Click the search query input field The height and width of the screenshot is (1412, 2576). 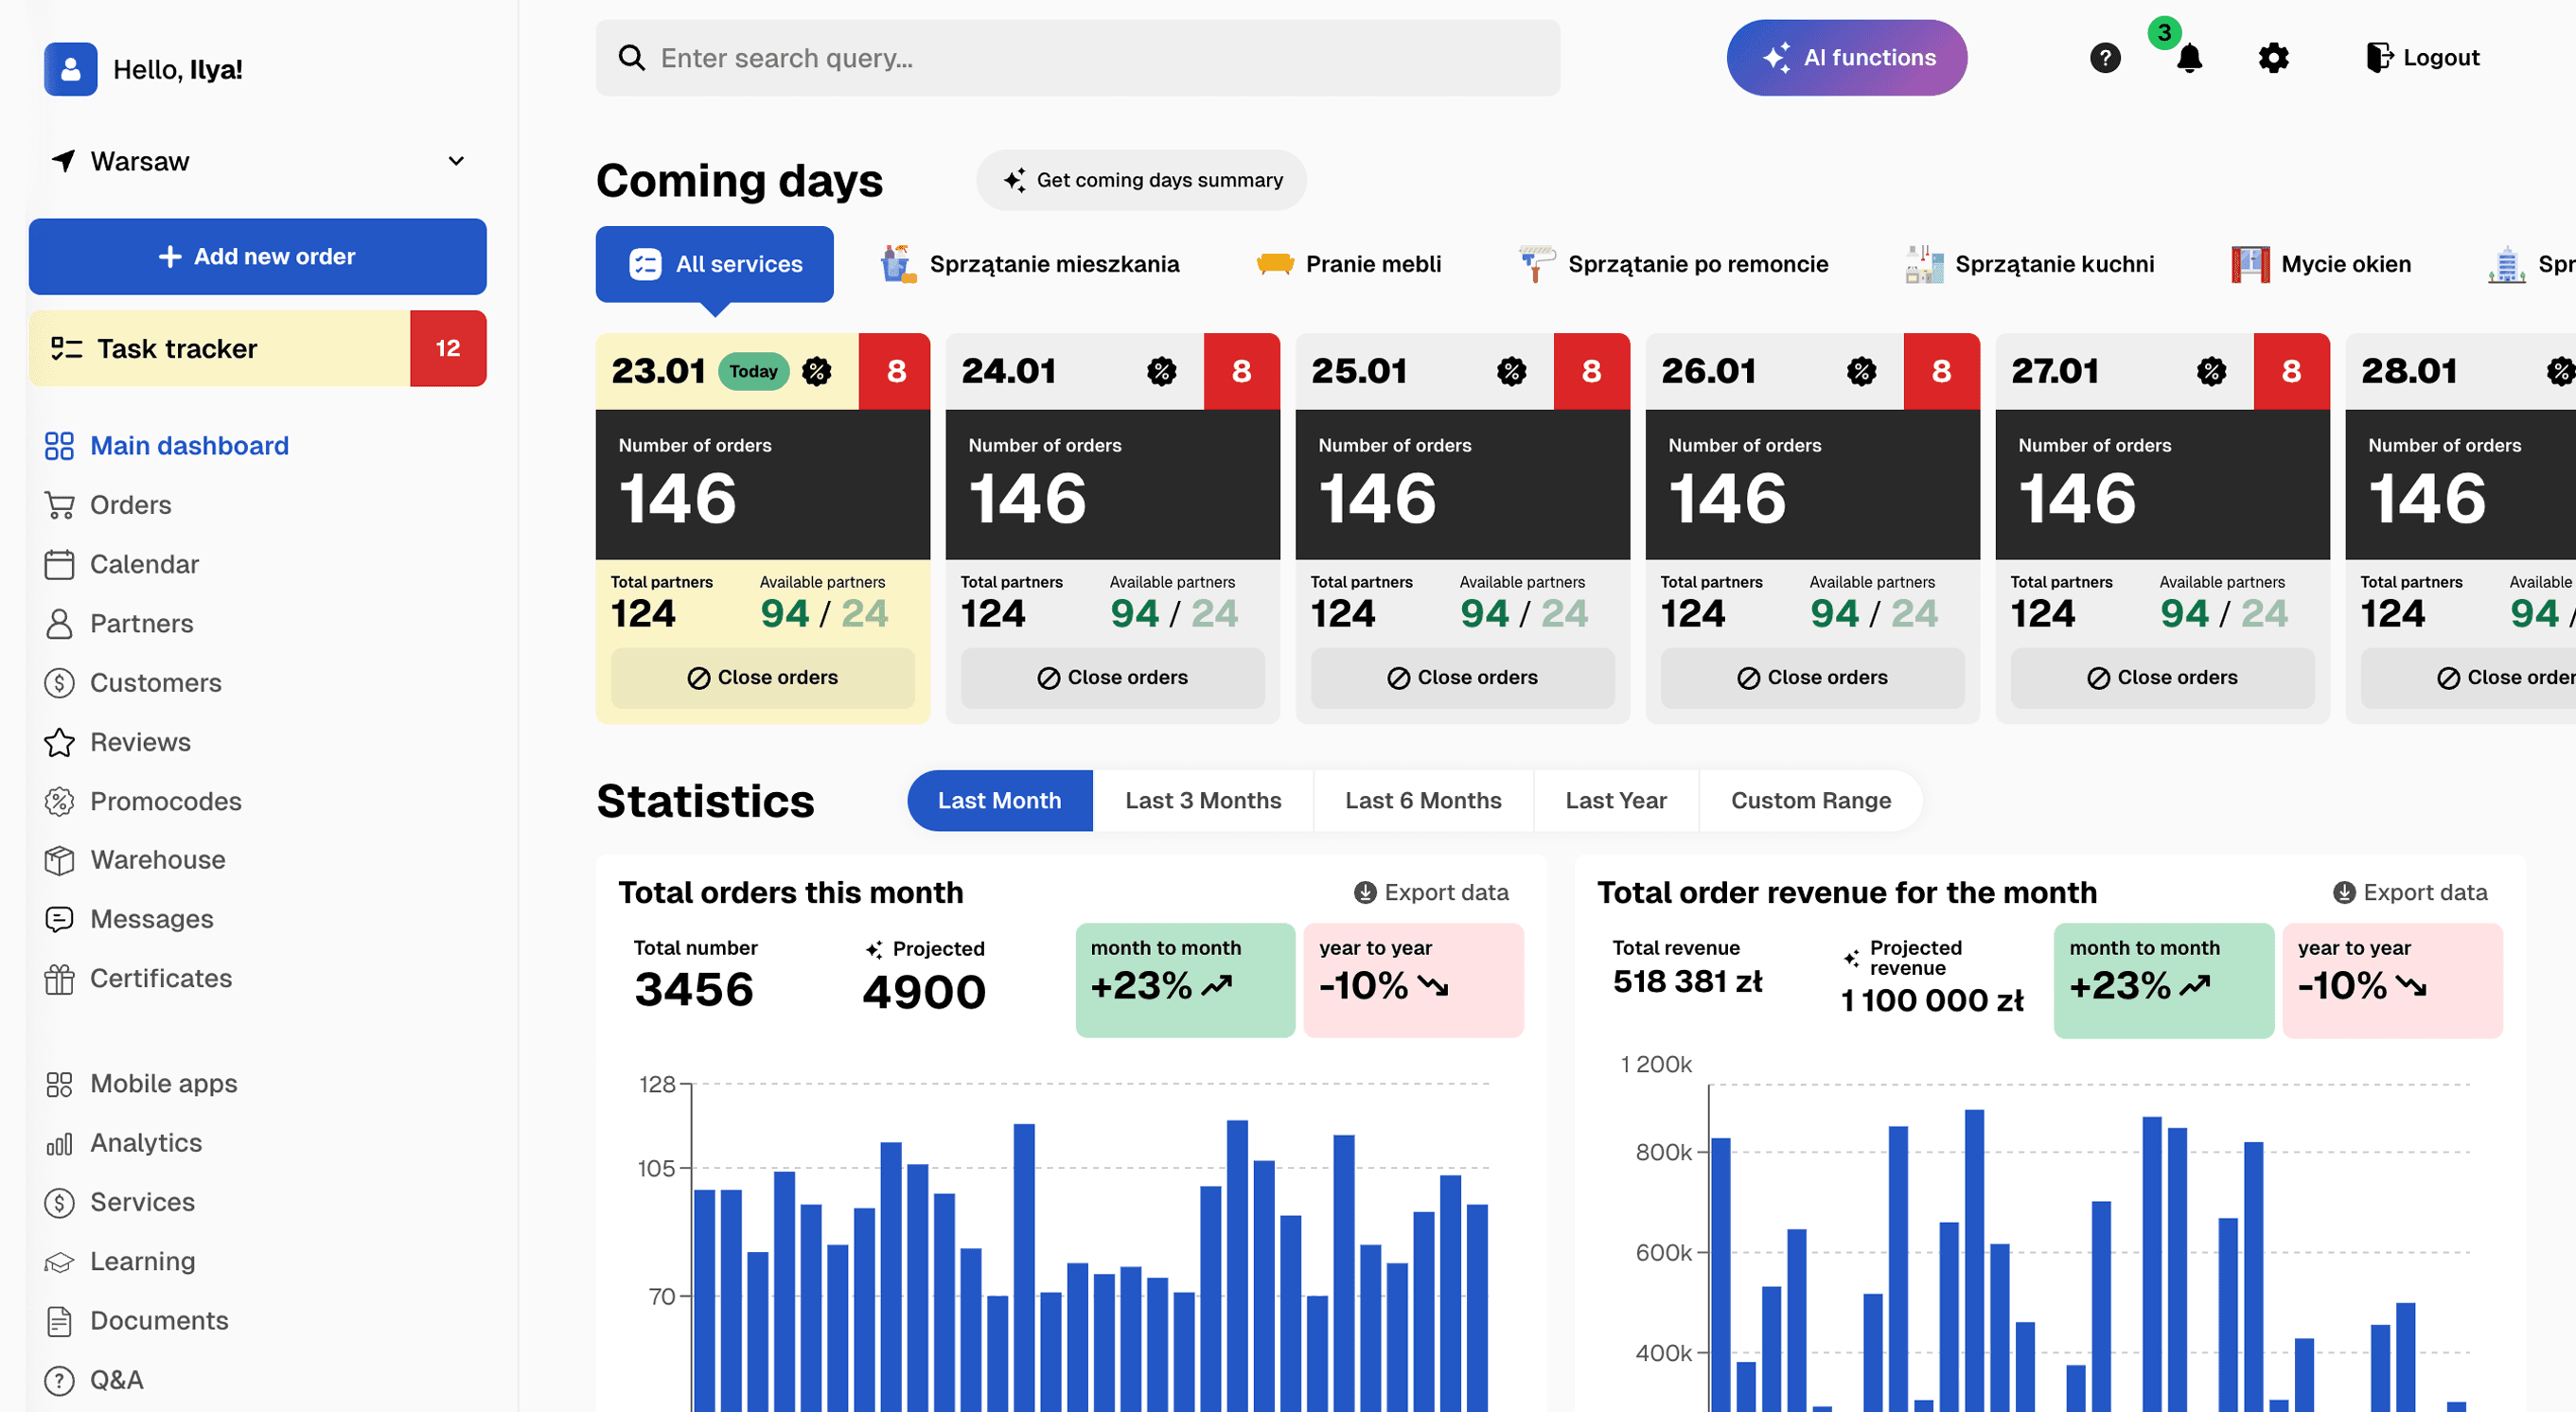(x=1077, y=58)
